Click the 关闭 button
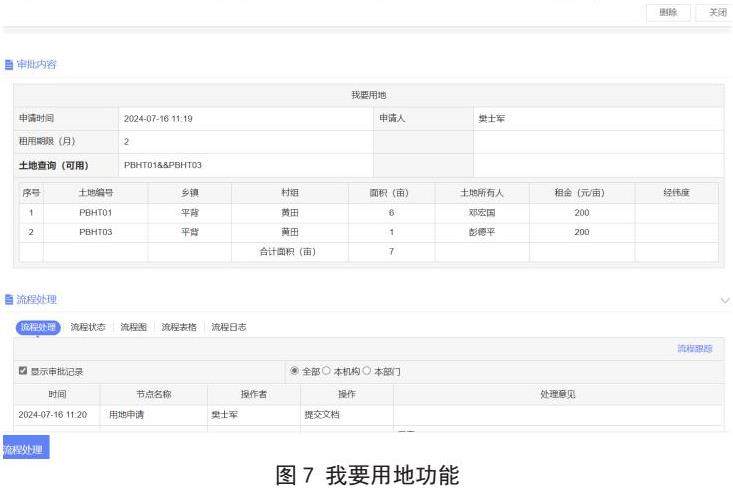 (716, 13)
